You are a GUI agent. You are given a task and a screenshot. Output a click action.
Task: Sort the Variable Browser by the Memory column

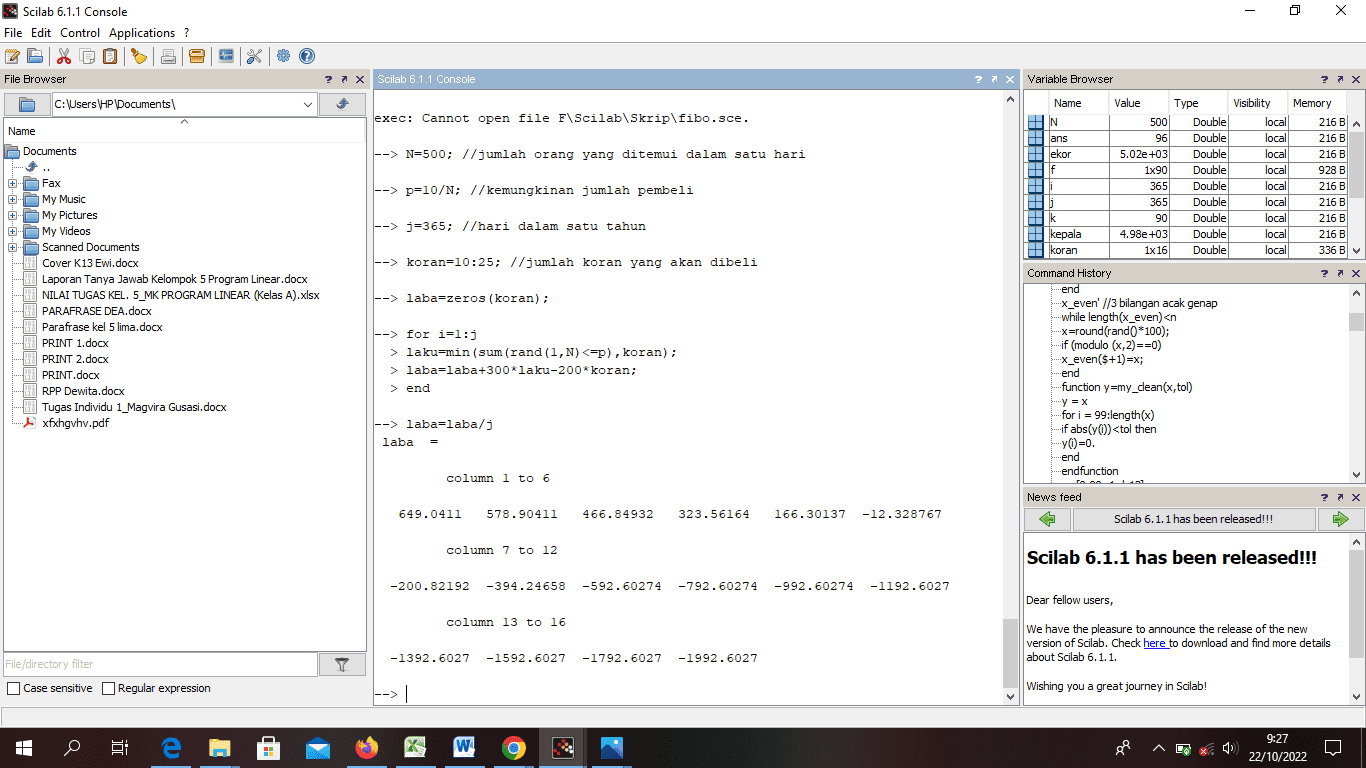pyautogui.click(x=1317, y=103)
